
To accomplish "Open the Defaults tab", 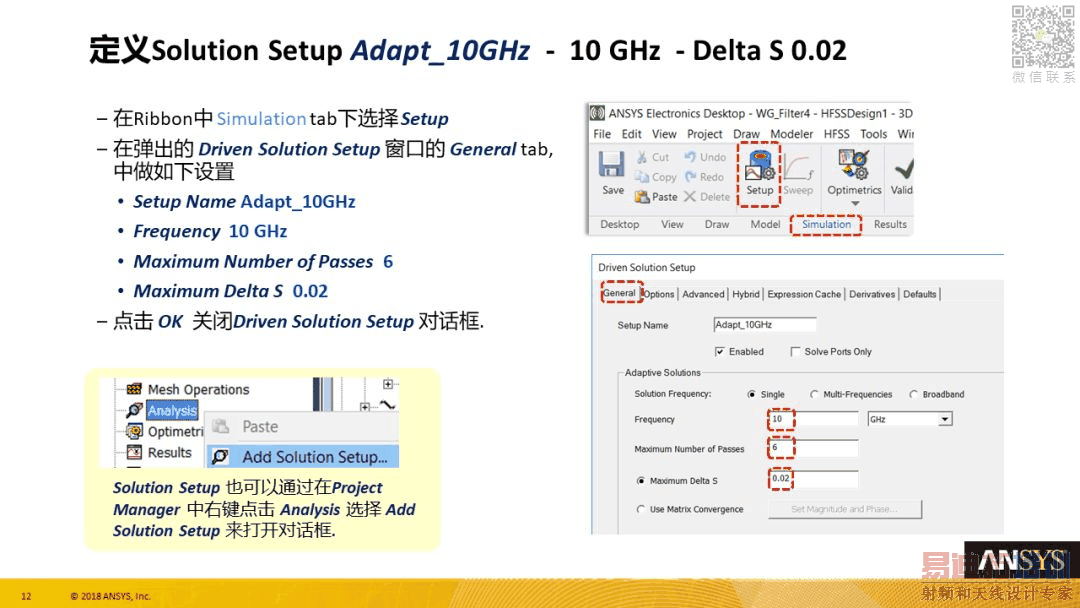I will [x=920, y=294].
